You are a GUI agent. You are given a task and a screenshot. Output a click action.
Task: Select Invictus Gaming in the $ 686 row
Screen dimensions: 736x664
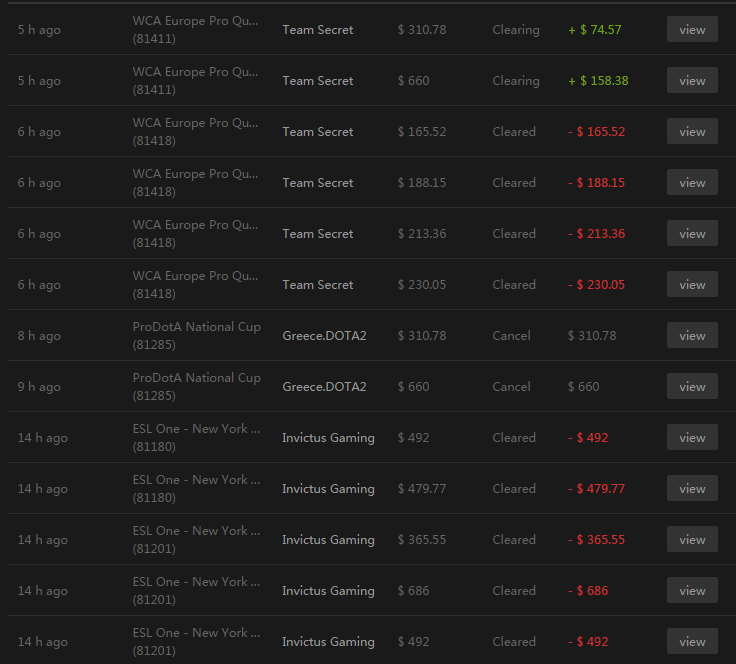pos(329,591)
